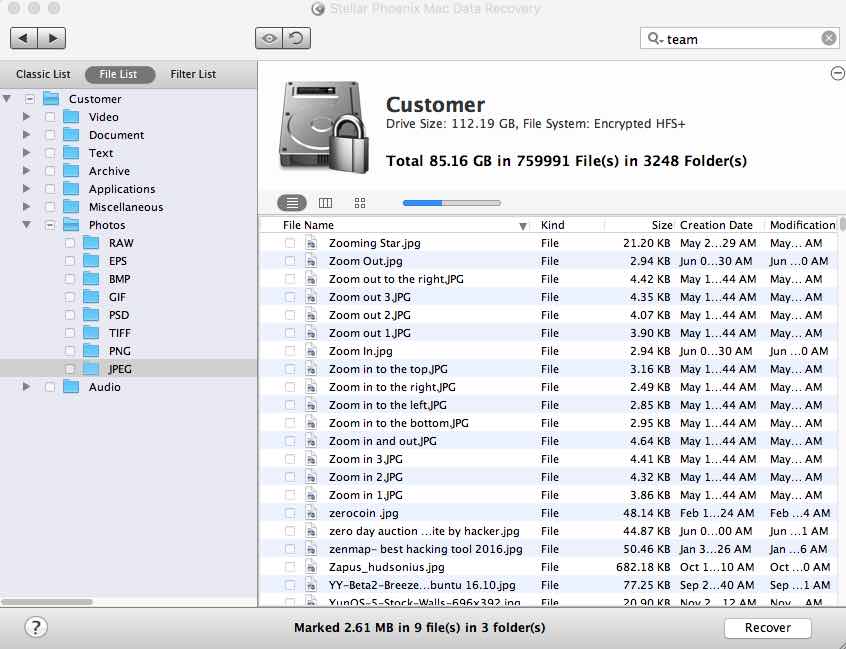The height and width of the screenshot is (649, 846).
Task: Collapse the Photos folder
Action: 27,225
